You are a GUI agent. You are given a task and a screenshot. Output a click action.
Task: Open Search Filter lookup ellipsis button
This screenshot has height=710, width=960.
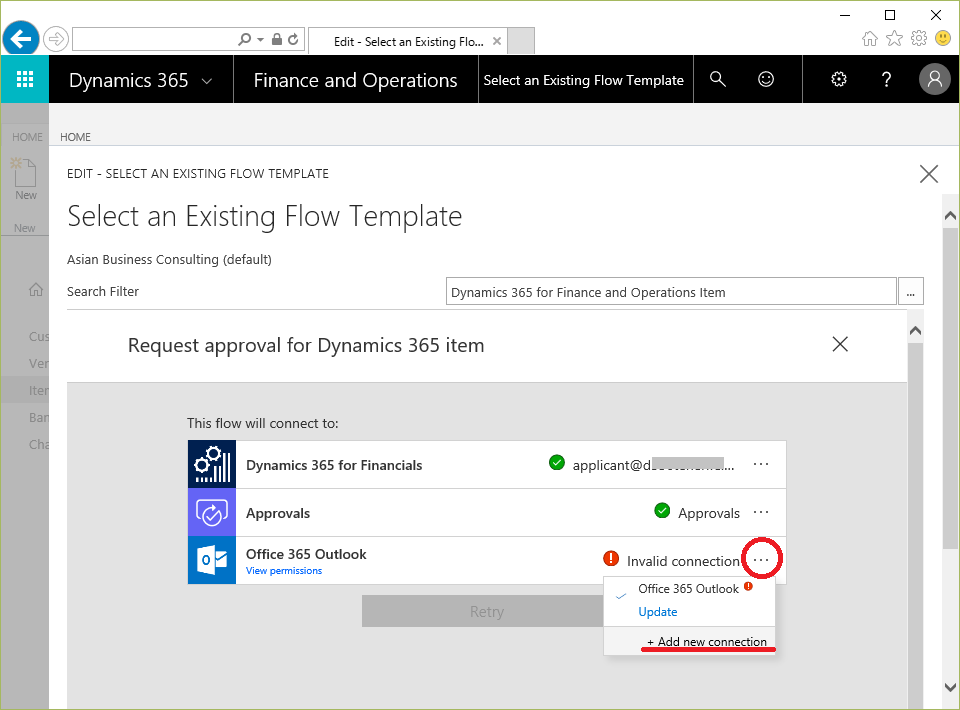point(910,291)
